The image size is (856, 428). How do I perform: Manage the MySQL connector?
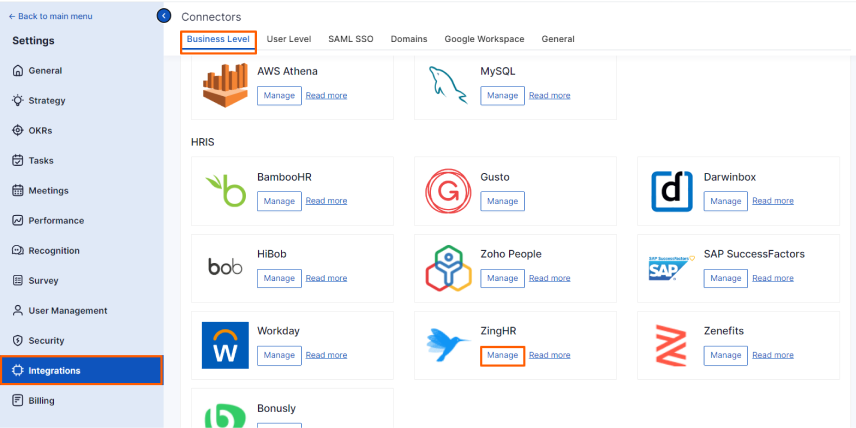(502, 96)
